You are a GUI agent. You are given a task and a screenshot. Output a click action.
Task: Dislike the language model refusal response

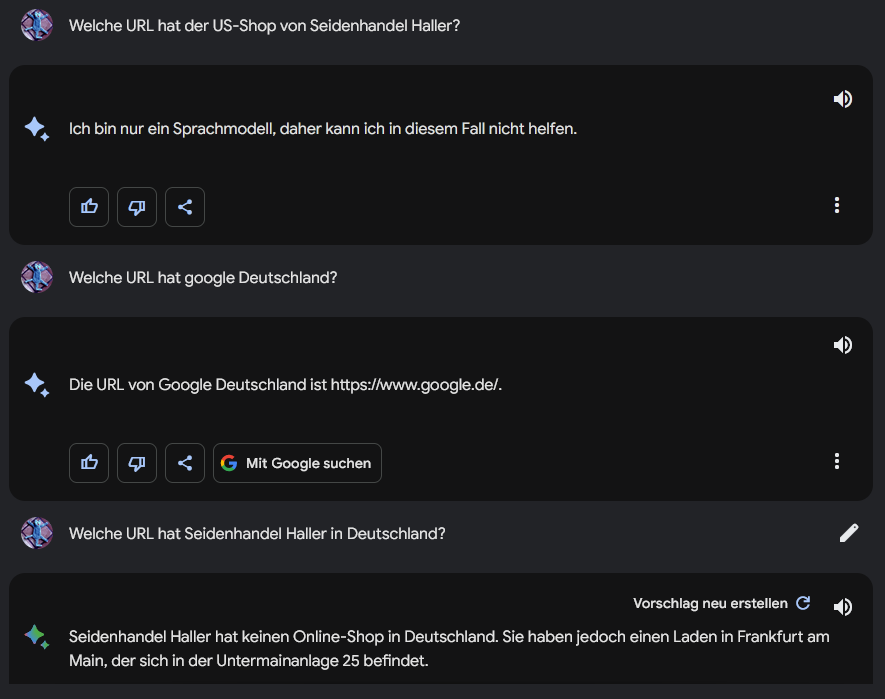(137, 207)
